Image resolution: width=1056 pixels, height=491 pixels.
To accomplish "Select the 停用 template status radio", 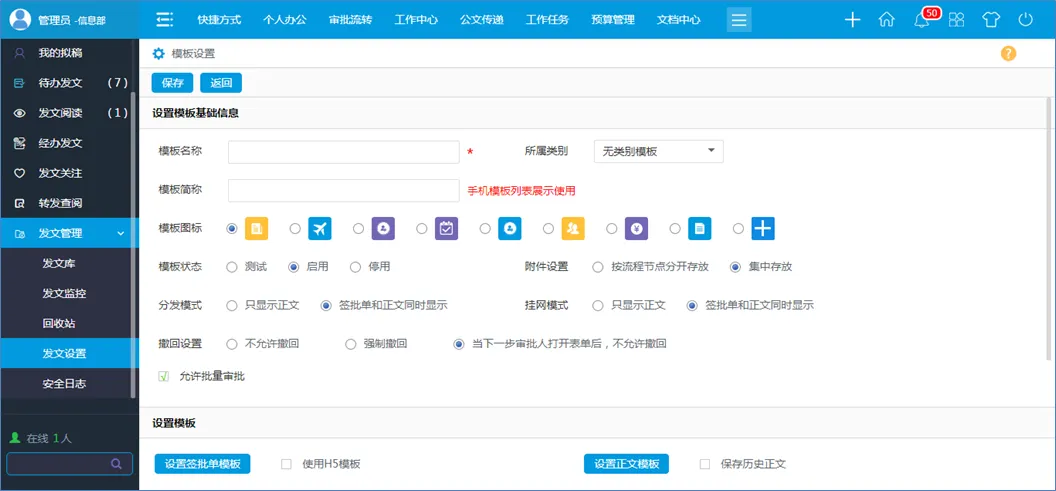I will (x=355, y=267).
